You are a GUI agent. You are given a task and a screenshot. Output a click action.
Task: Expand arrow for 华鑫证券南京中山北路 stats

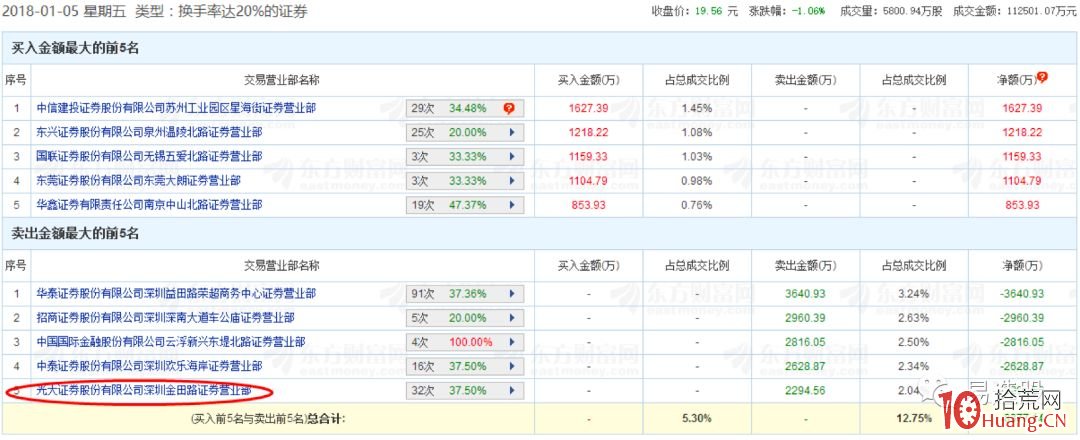[511, 205]
